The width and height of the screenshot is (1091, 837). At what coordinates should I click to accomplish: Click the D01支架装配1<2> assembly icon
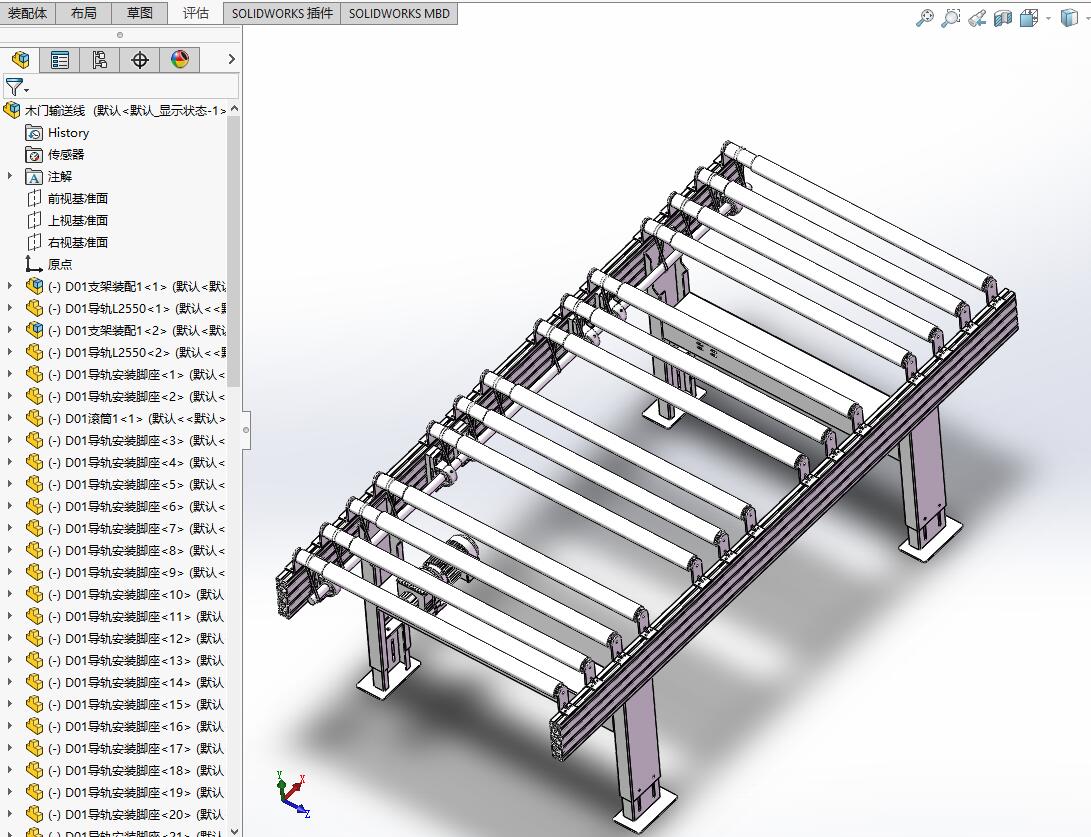click(x=34, y=330)
